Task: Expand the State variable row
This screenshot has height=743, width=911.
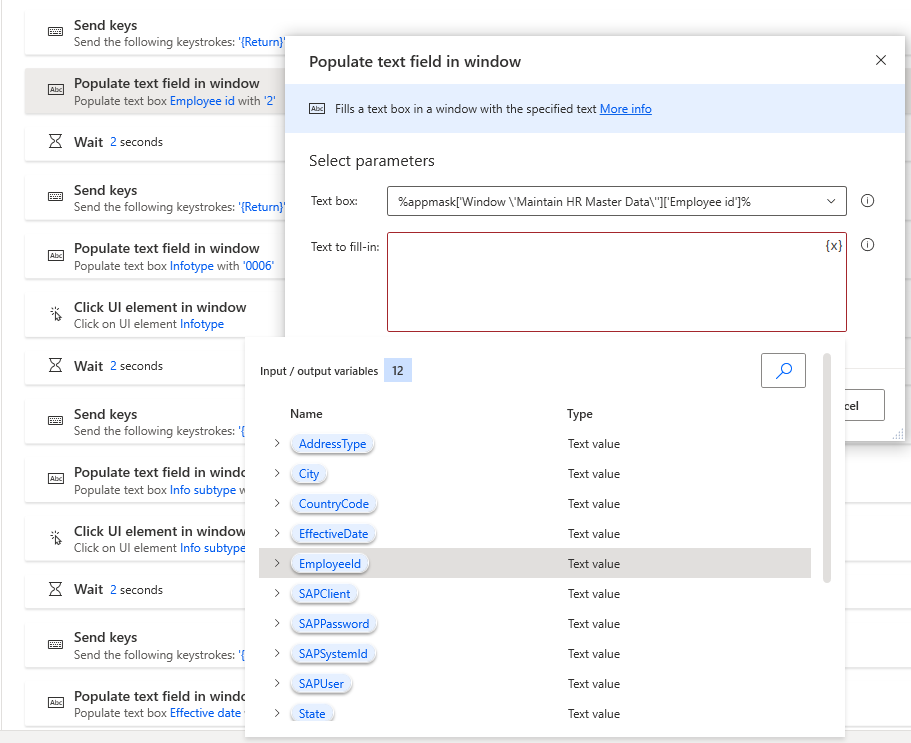Action: (x=277, y=713)
